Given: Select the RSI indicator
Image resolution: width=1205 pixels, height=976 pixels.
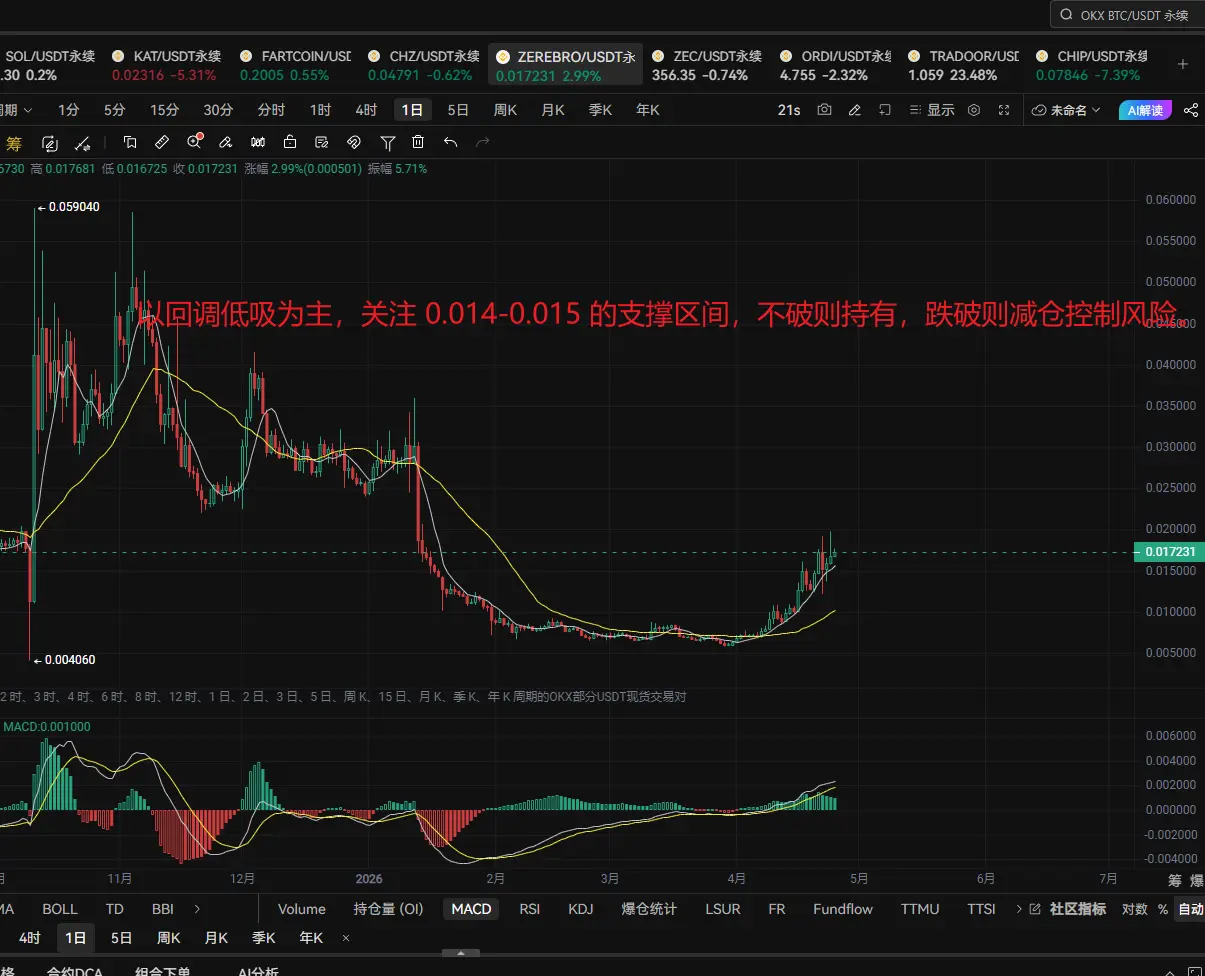Looking at the screenshot, I should tap(530, 909).
